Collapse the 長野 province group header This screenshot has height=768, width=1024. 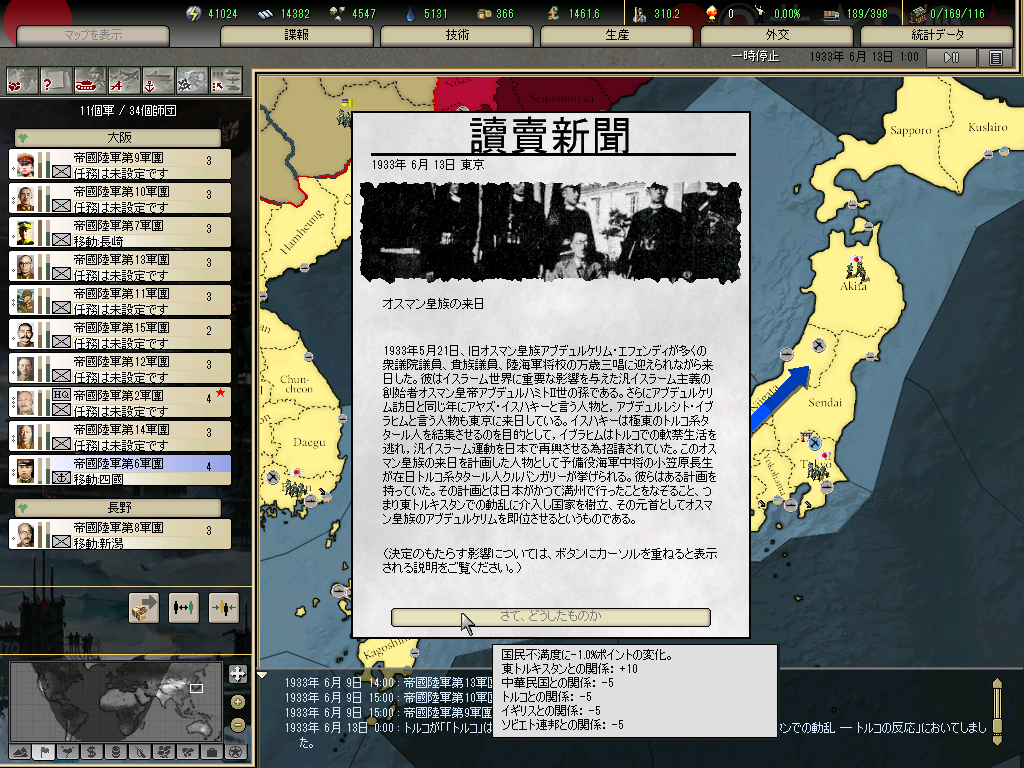coord(118,507)
